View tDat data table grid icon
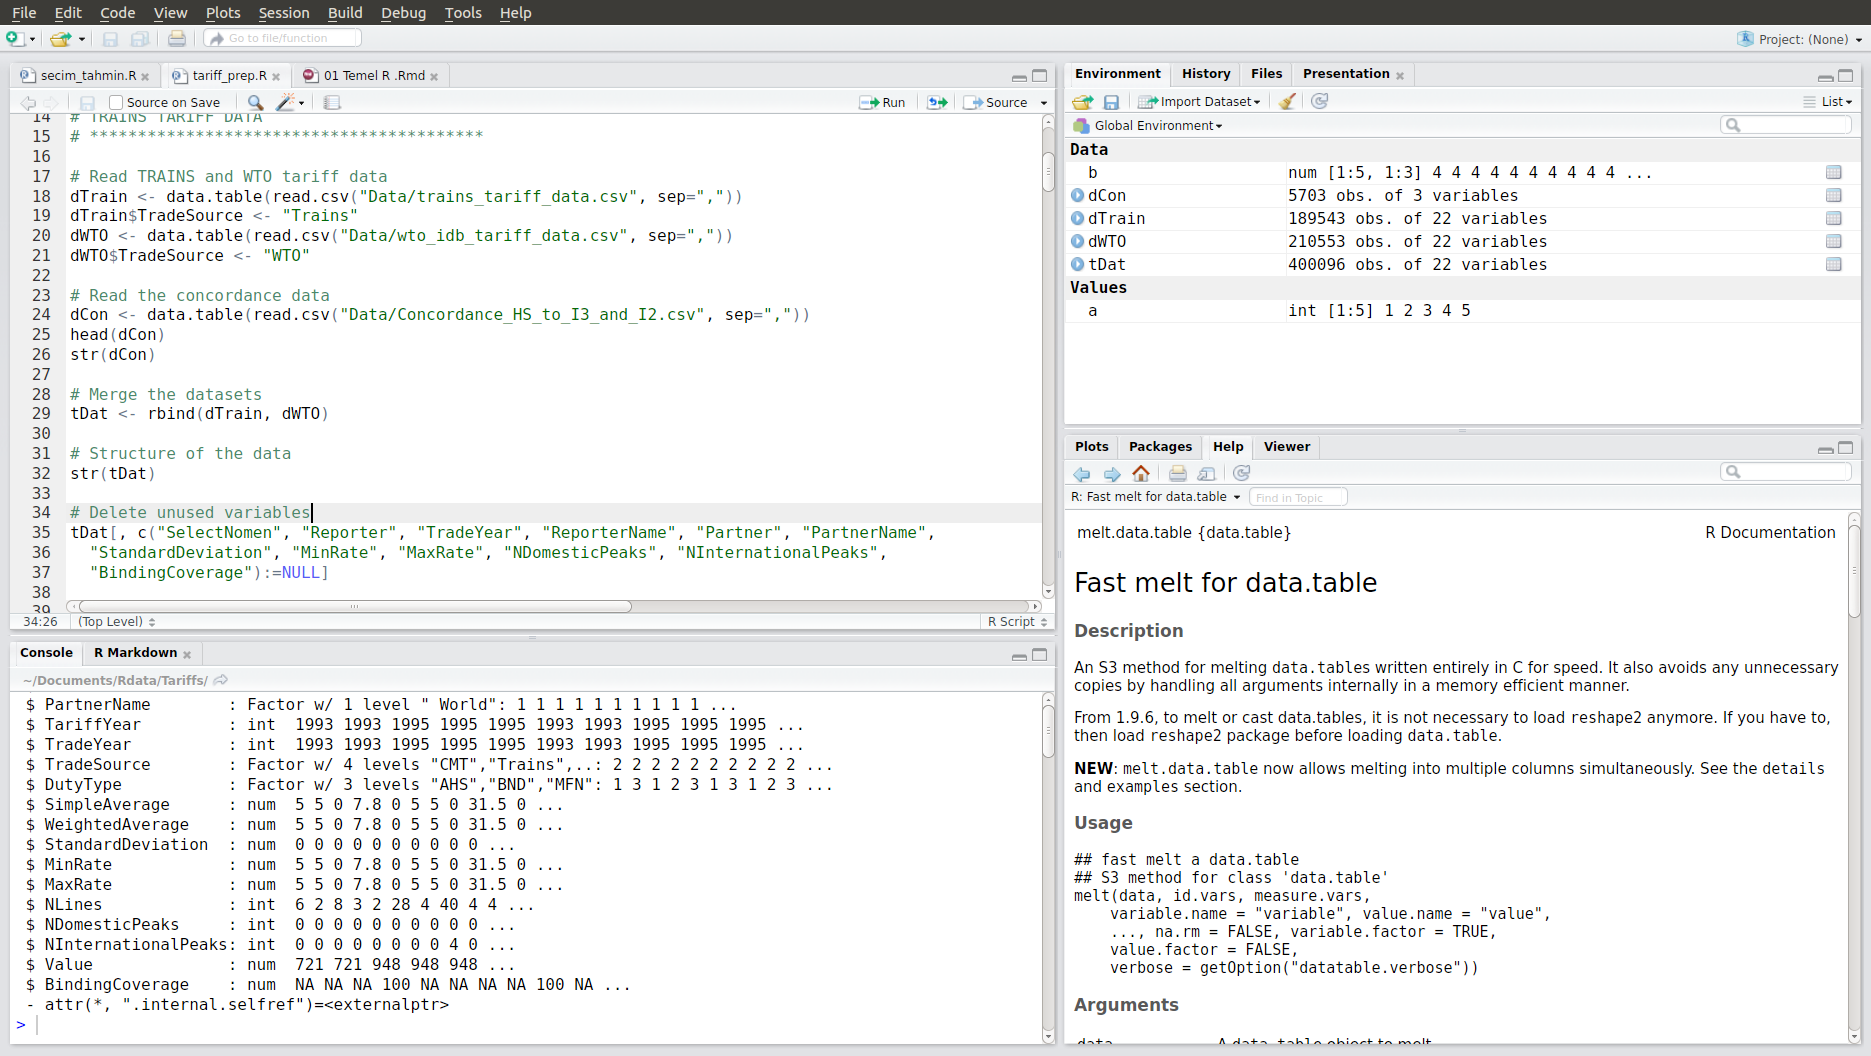Viewport: 1871px width, 1056px height. (x=1833, y=265)
